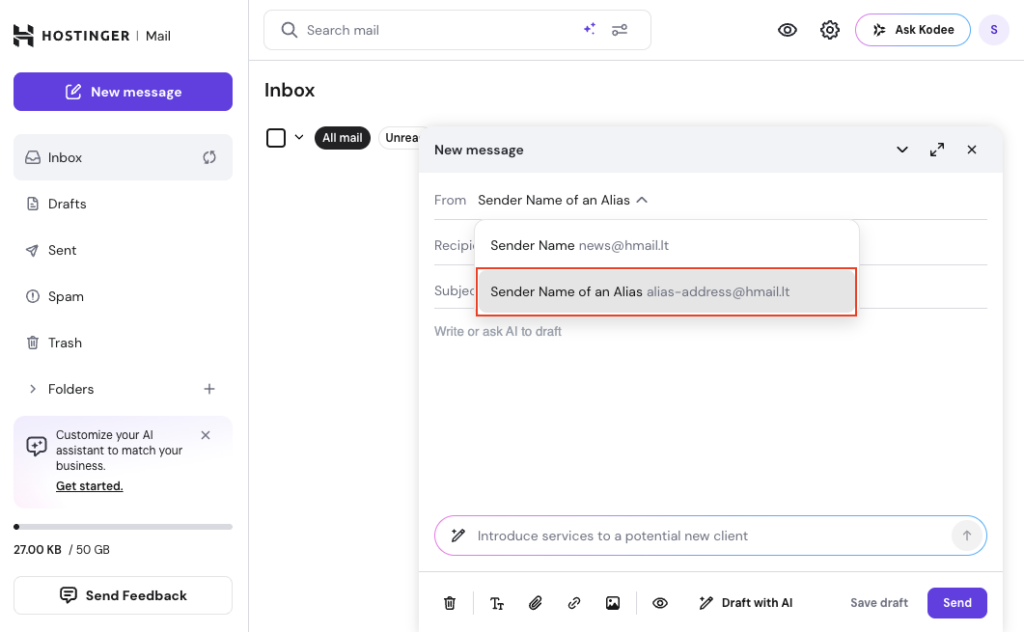The image size is (1024, 632).
Task: Open the insert image tool
Action: (612, 603)
